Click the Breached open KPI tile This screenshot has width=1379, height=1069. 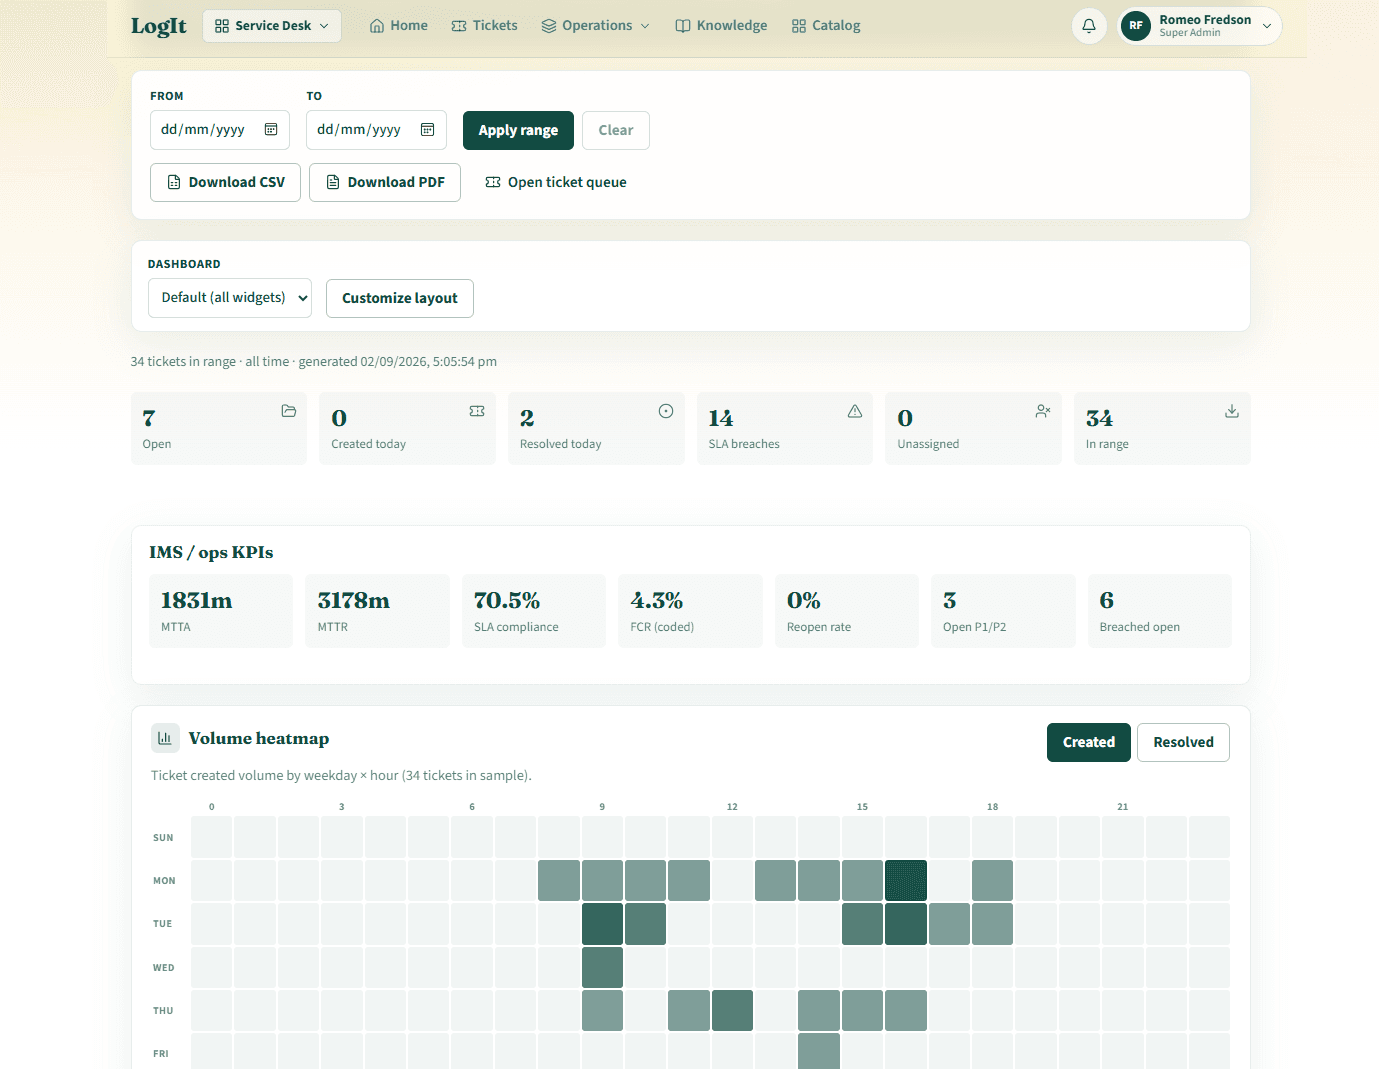1160,611
